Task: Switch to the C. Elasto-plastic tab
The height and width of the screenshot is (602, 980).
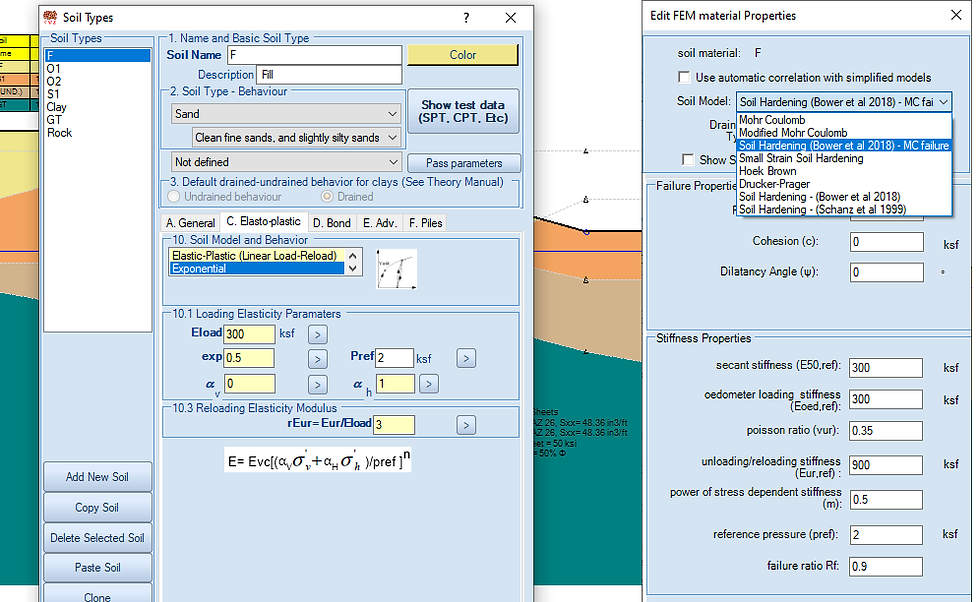Action: (x=263, y=221)
